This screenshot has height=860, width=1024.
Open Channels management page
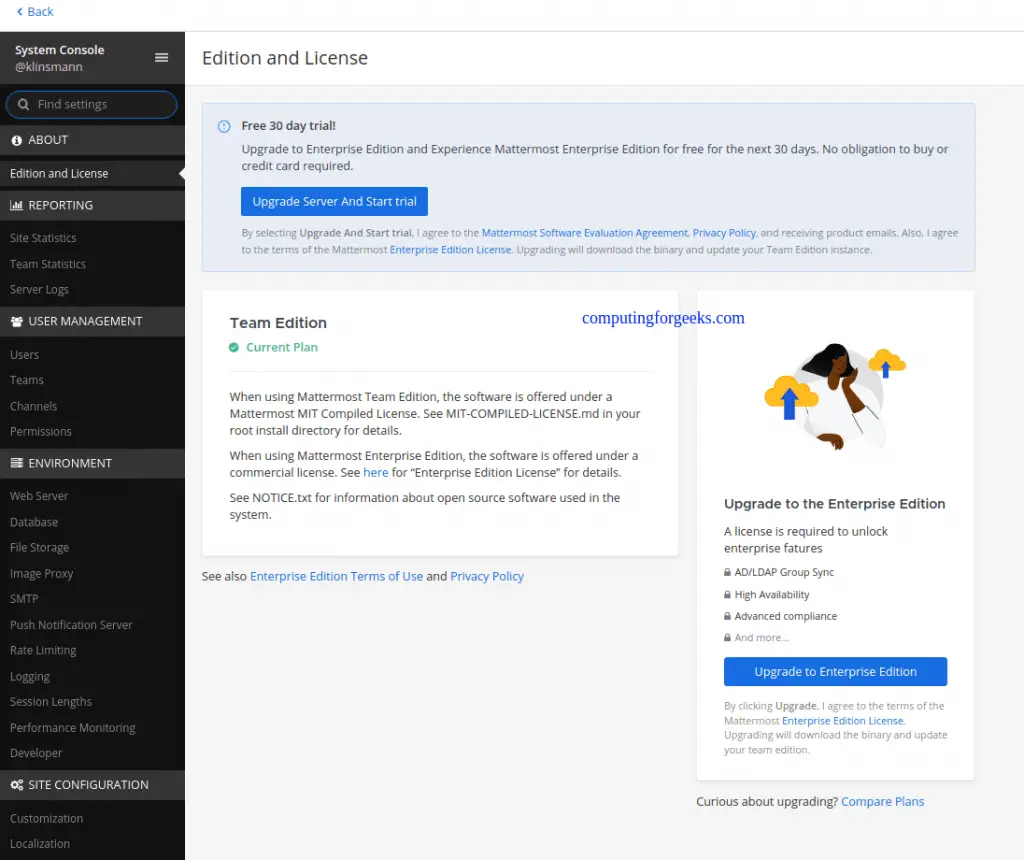[x=33, y=406]
